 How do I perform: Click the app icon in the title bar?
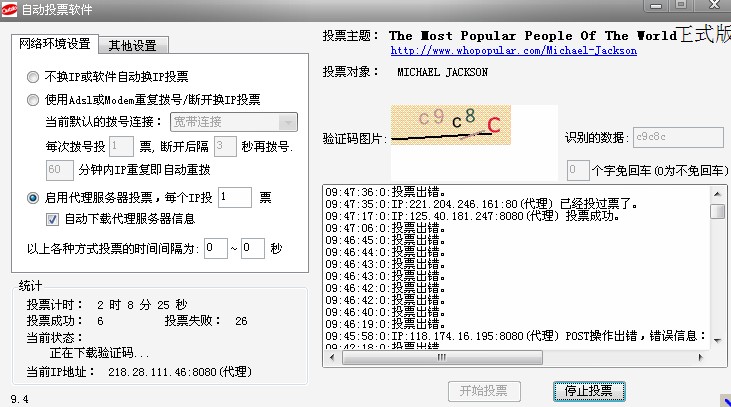point(11,9)
